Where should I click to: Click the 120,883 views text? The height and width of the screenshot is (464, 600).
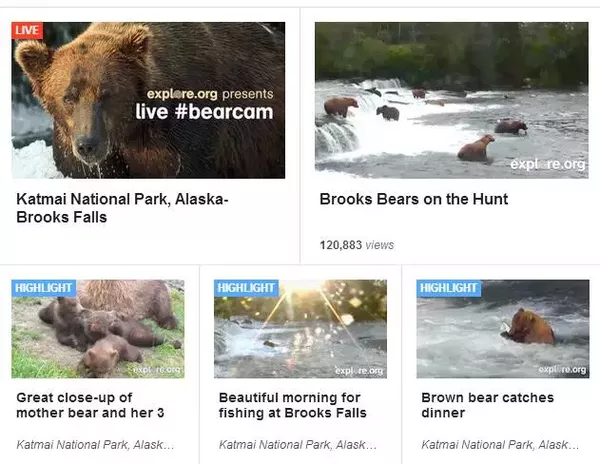point(357,245)
